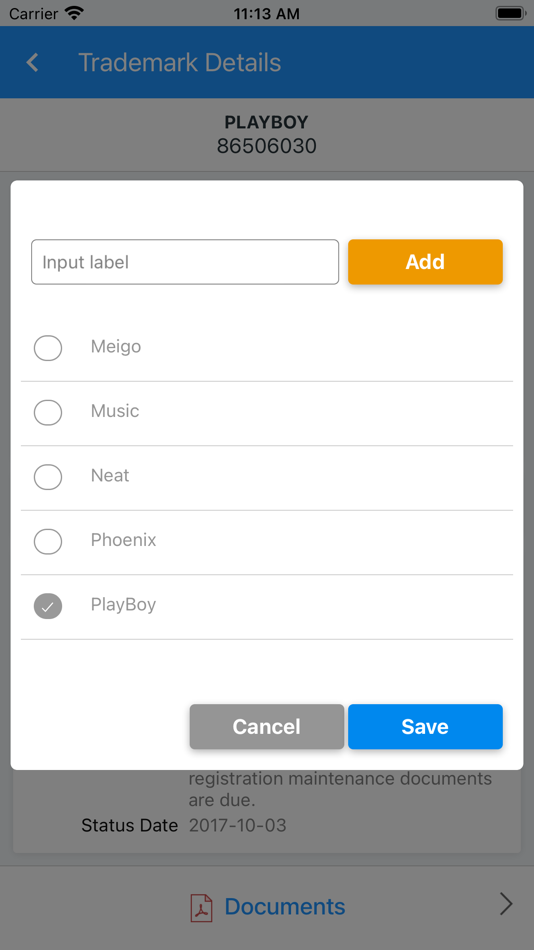
Task: Expand Documents with right chevron
Action: [x=506, y=905]
